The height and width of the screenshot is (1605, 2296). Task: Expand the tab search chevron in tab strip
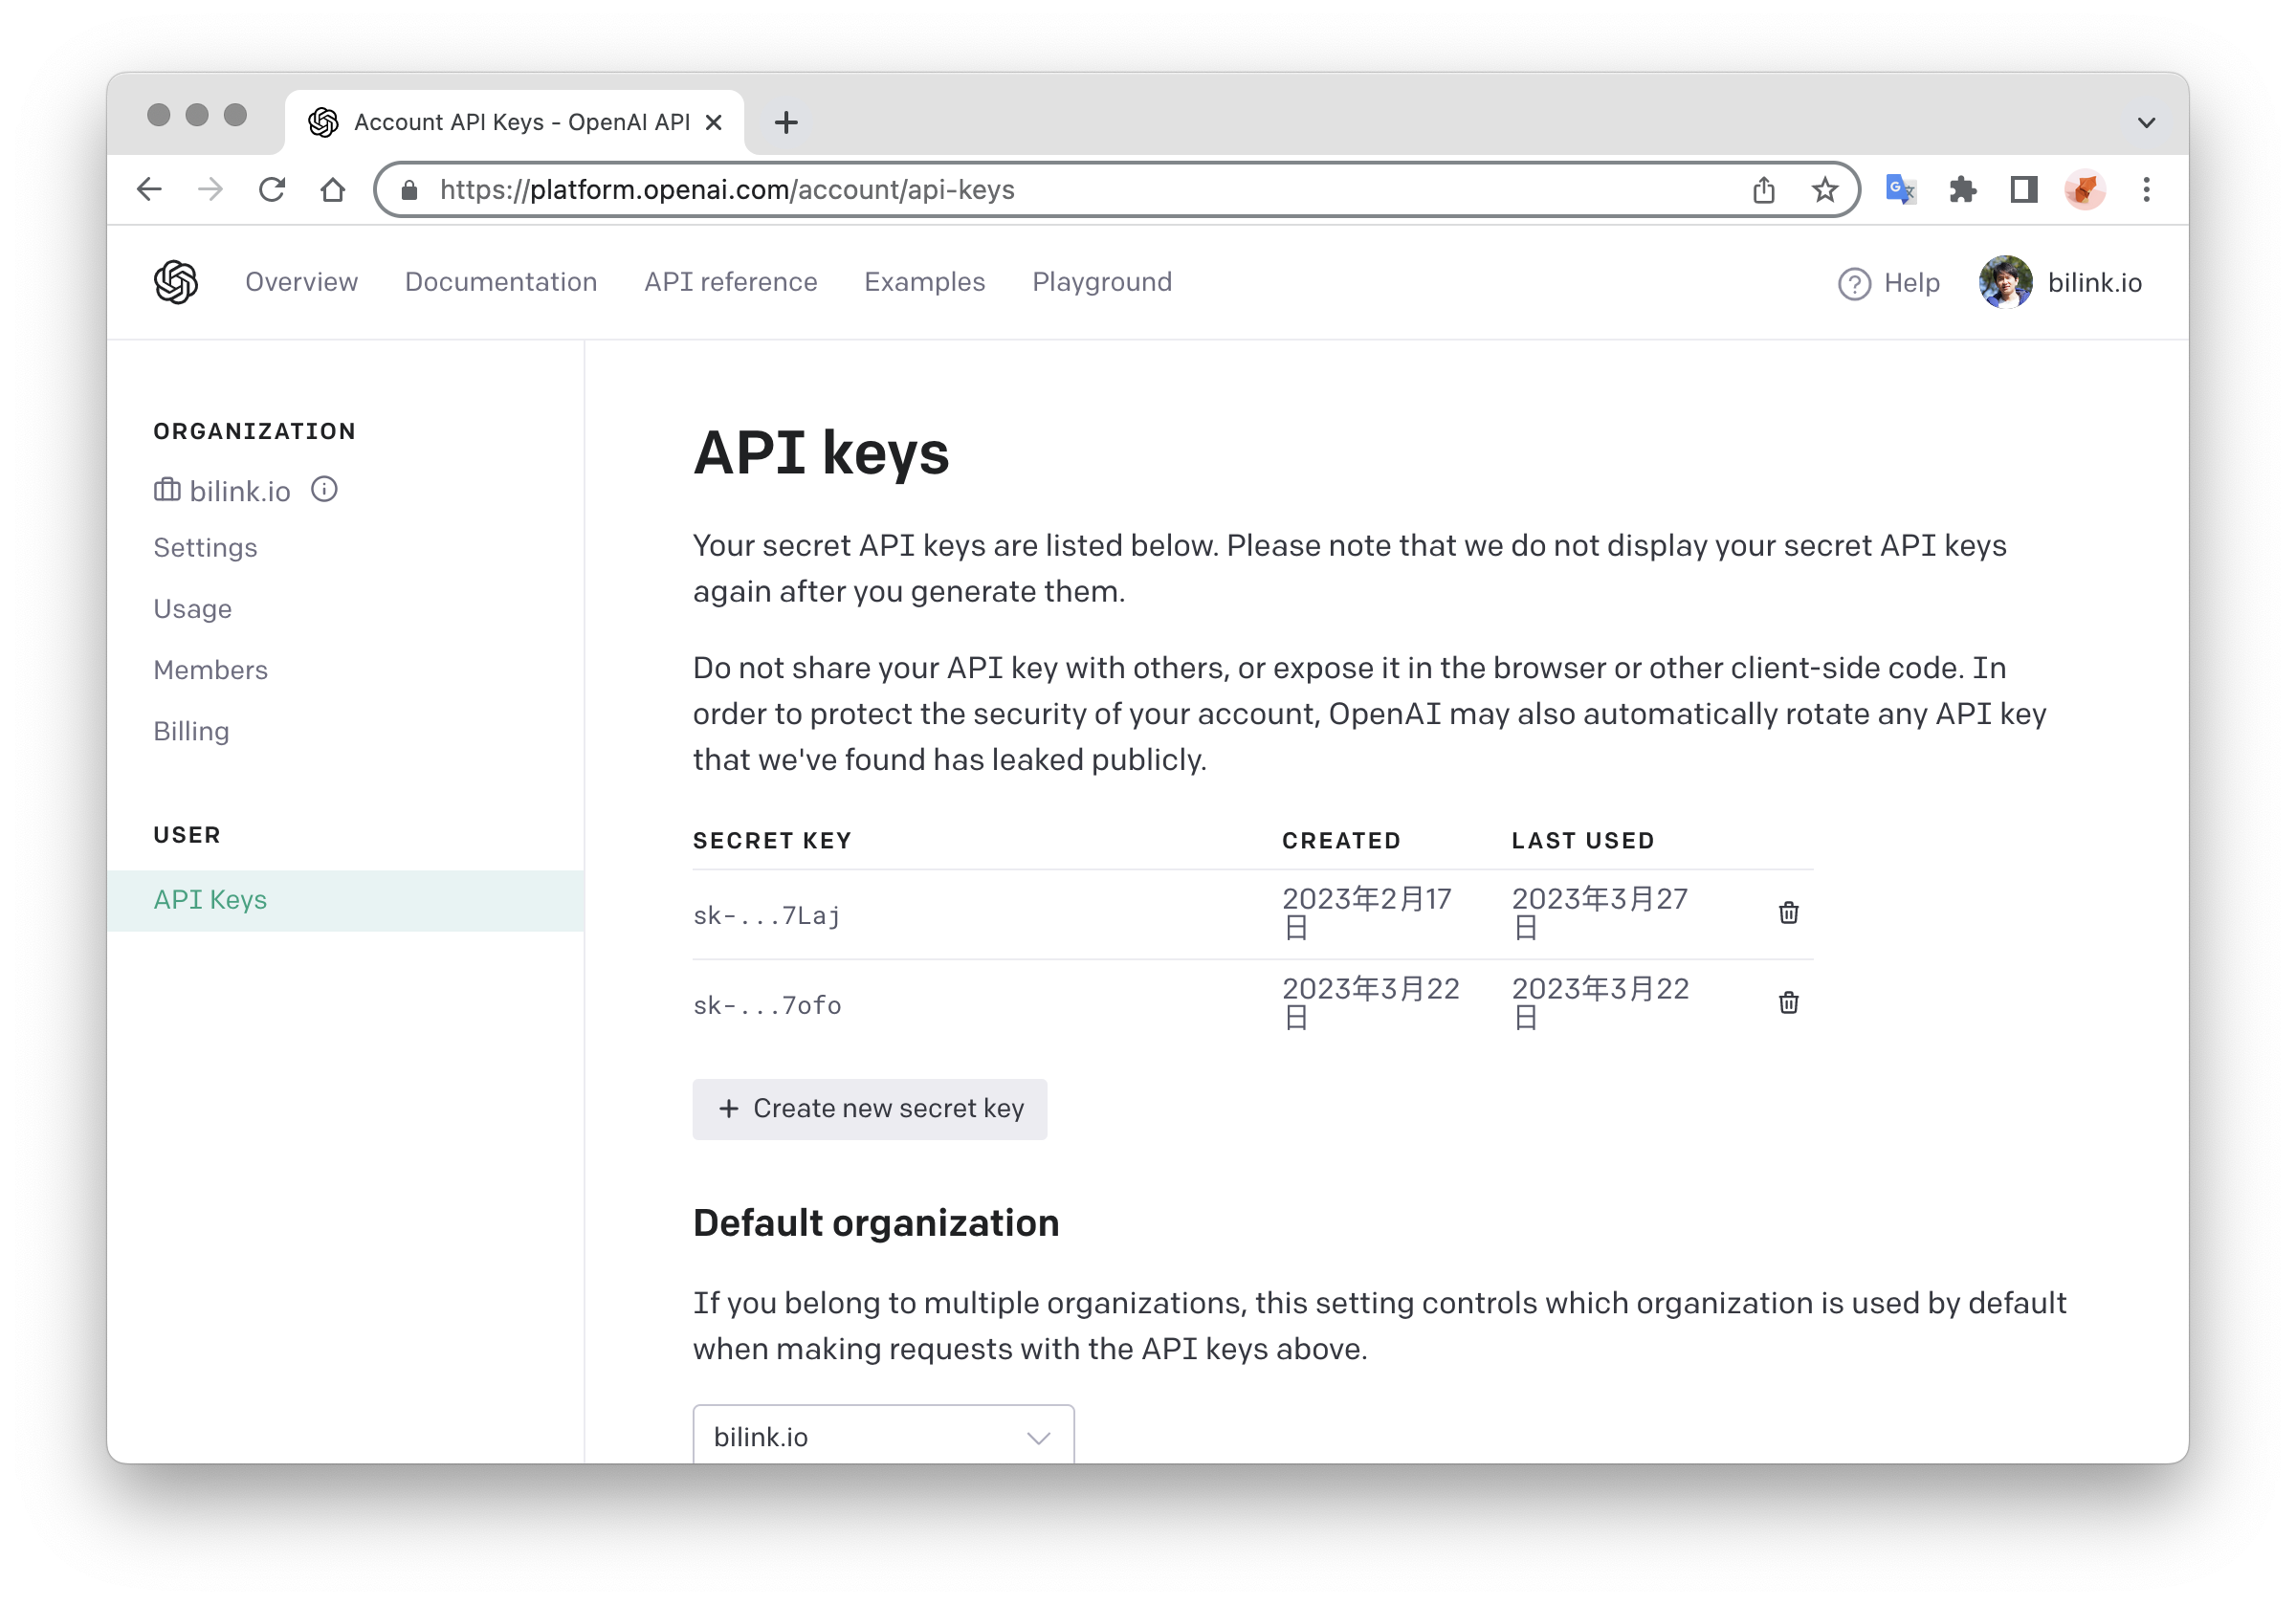point(2146,122)
